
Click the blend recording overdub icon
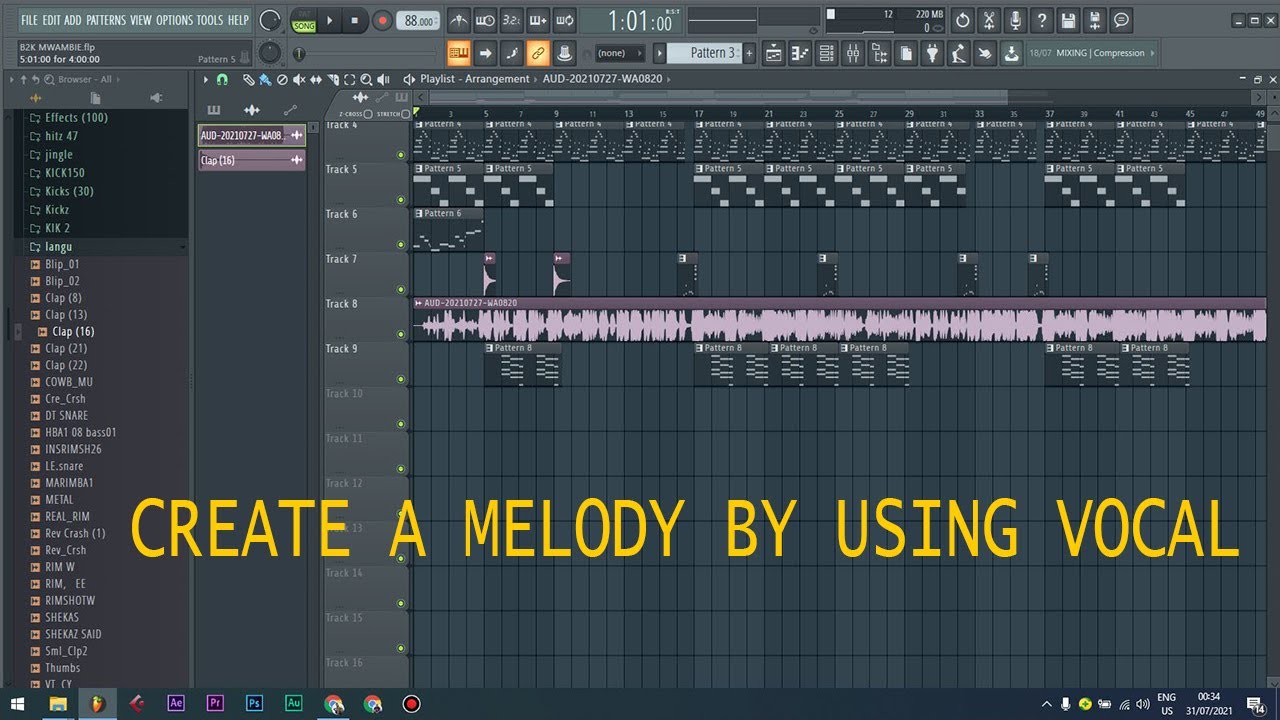tap(538, 20)
